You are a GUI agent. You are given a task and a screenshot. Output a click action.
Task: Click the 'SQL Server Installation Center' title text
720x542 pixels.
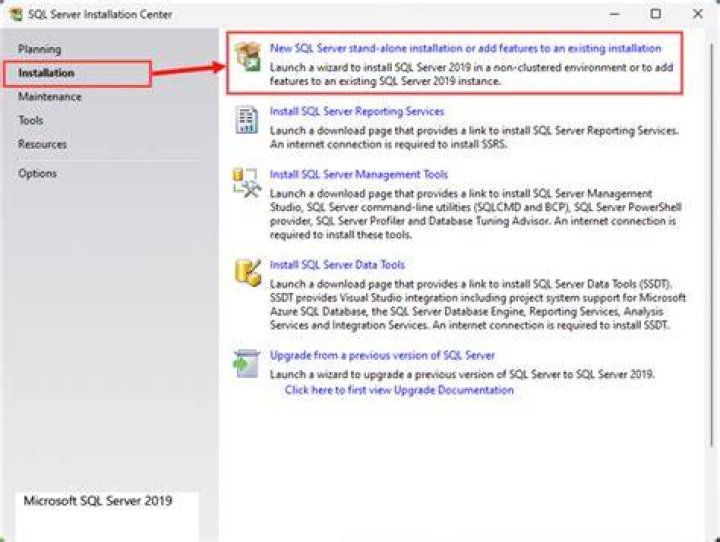pos(100,14)
